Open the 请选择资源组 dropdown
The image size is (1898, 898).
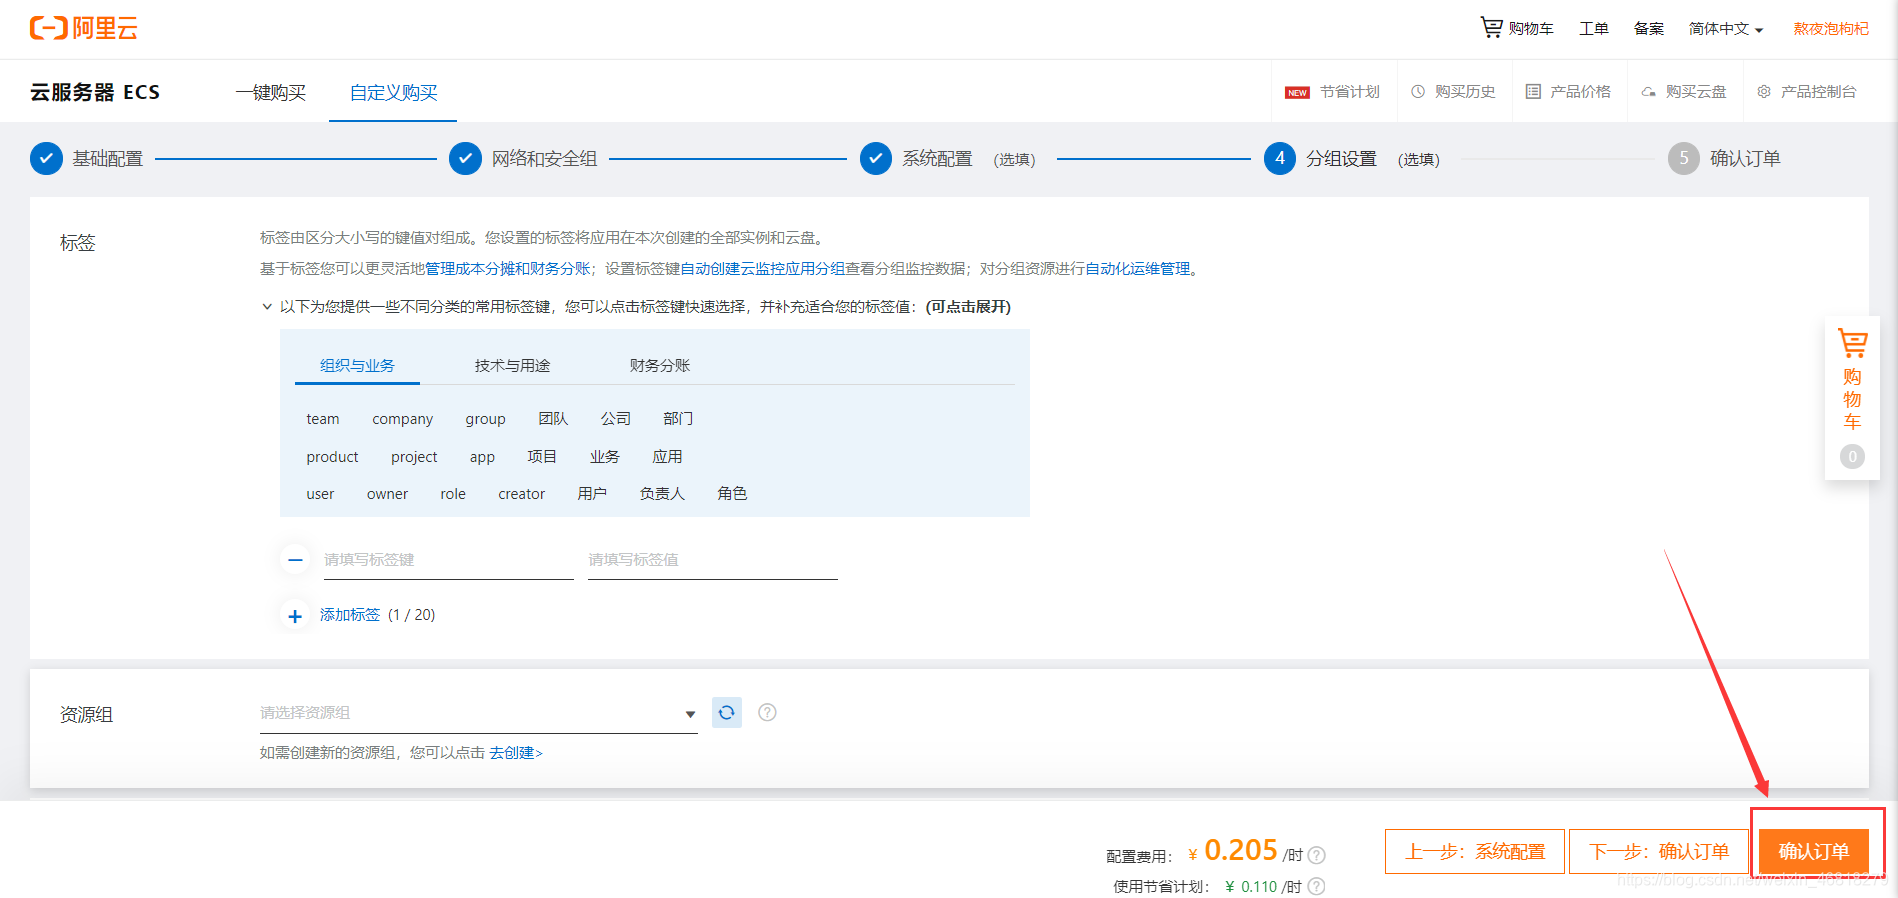pos(478,713)
